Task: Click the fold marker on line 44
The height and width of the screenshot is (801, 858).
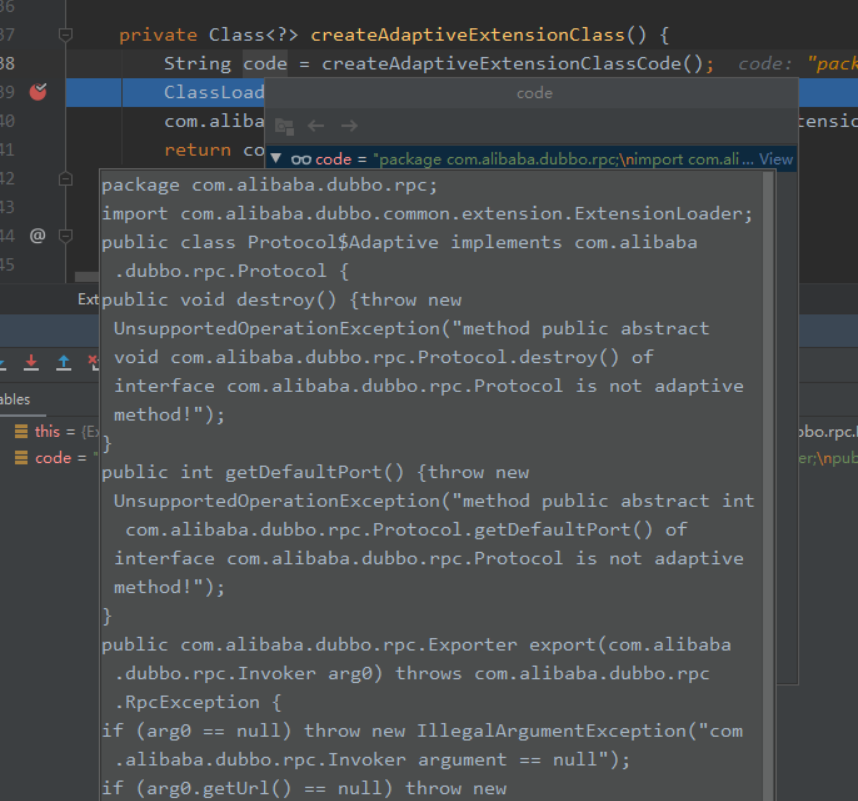Action: click(66, 236)
